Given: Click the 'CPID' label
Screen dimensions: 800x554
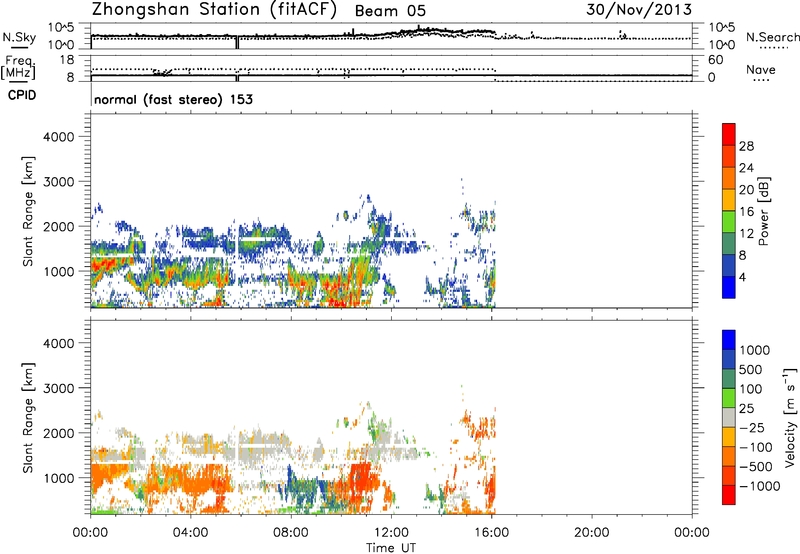Looking at the screenshot, I should coord(22,95).
